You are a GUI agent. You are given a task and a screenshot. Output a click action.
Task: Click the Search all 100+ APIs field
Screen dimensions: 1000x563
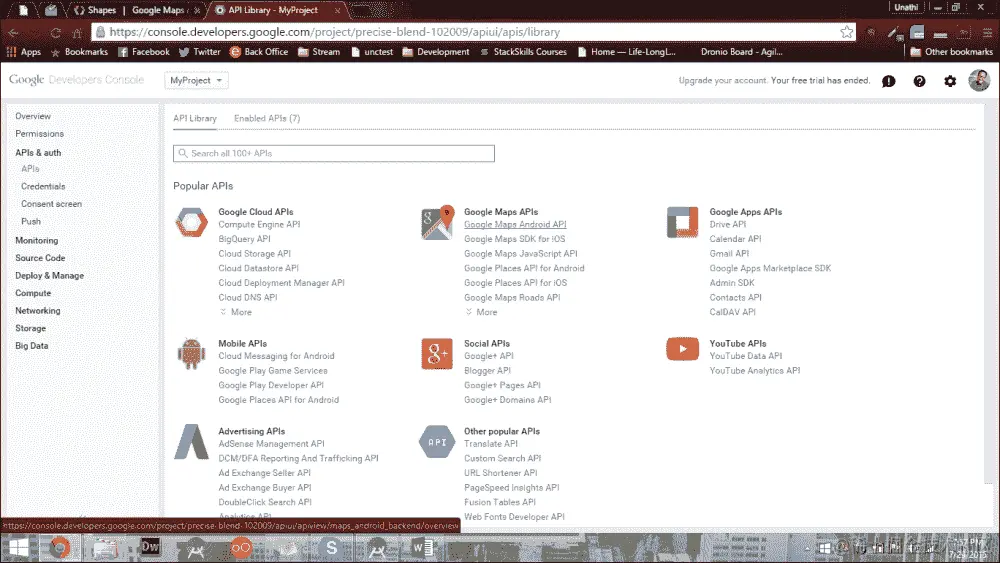coord(334,153)
